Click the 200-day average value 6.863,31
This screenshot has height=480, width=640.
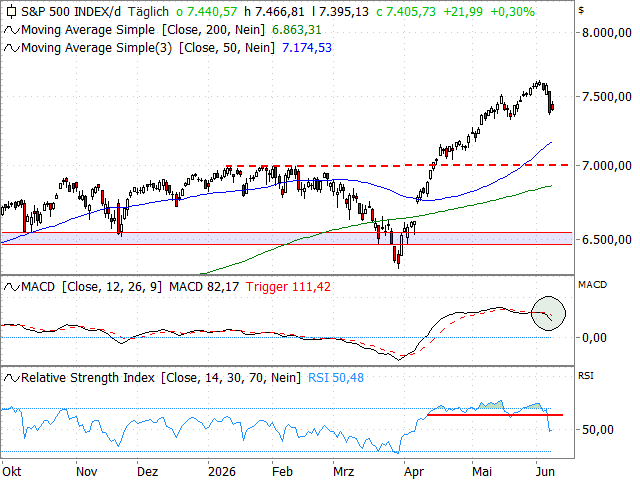296,30
